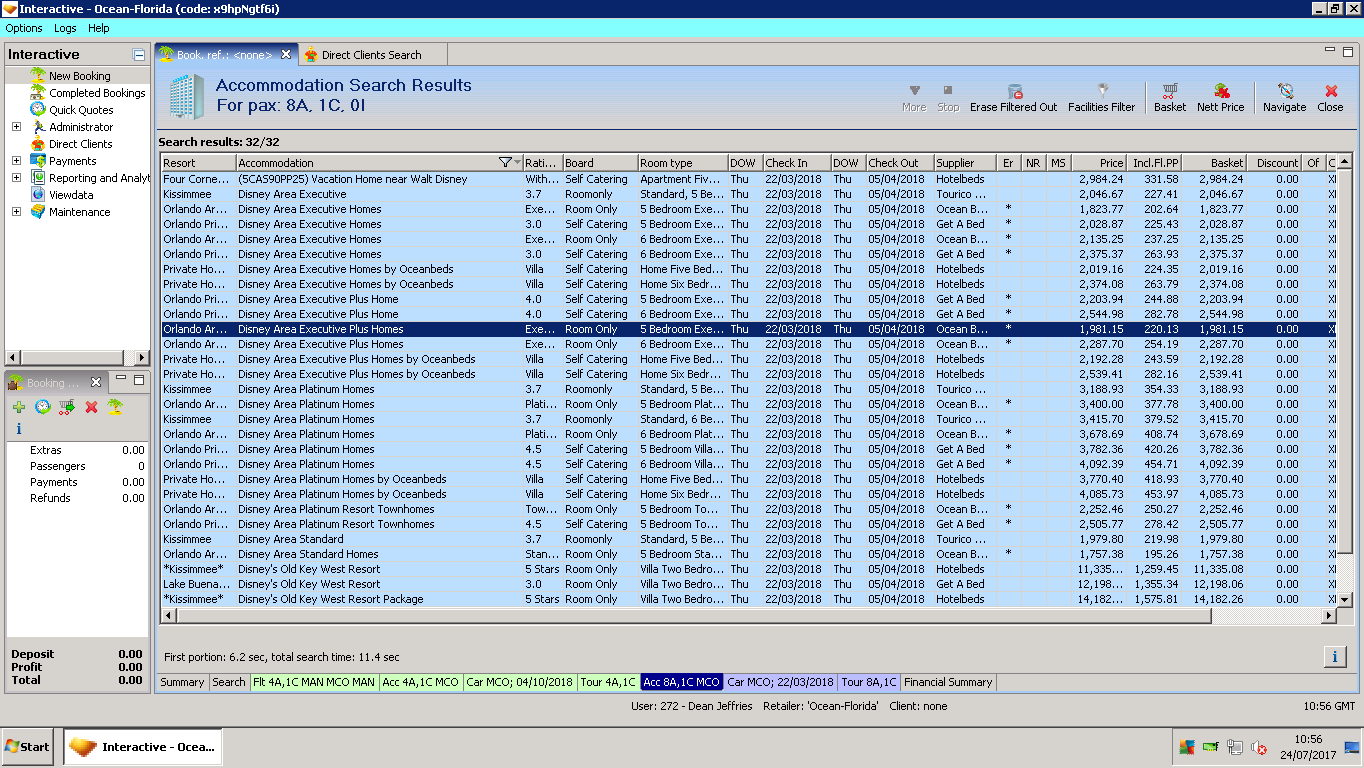Select the Car MCO; 22/03/2018 tab
Image resolution: width=1364 pixels, height=768 pixels.
tap(780, 682)
